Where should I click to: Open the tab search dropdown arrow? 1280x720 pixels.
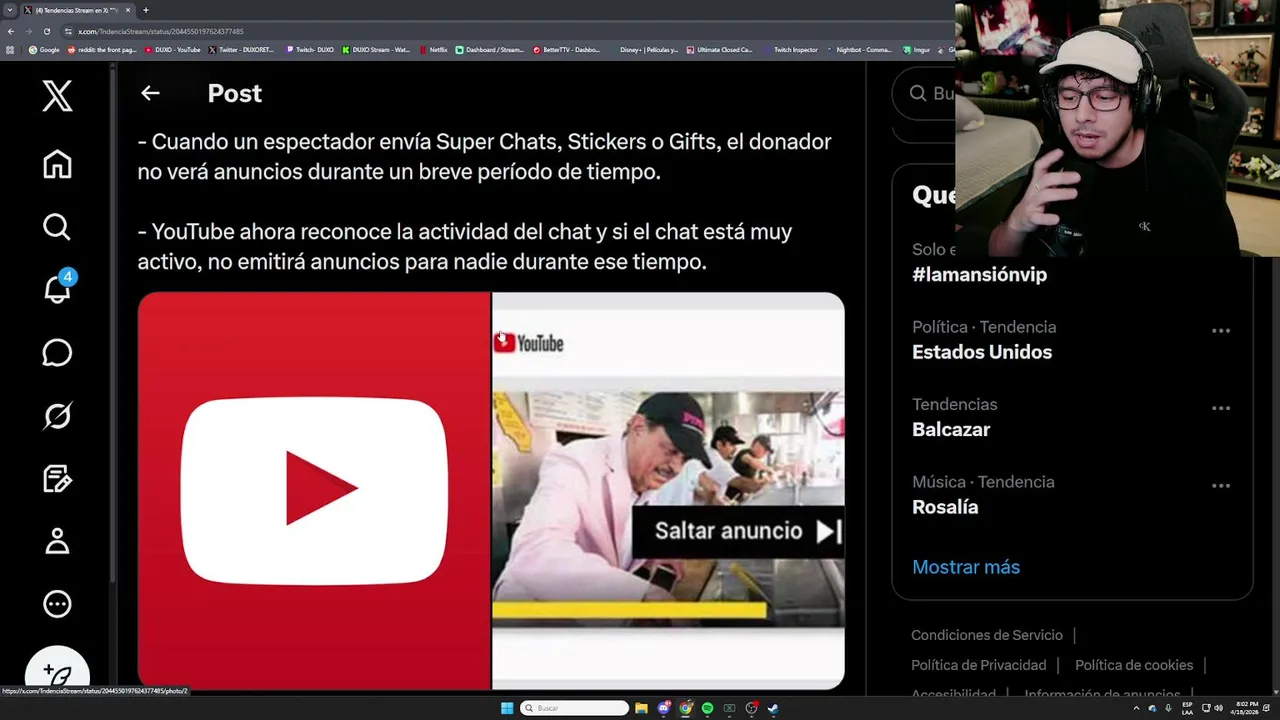coord(10,10)
